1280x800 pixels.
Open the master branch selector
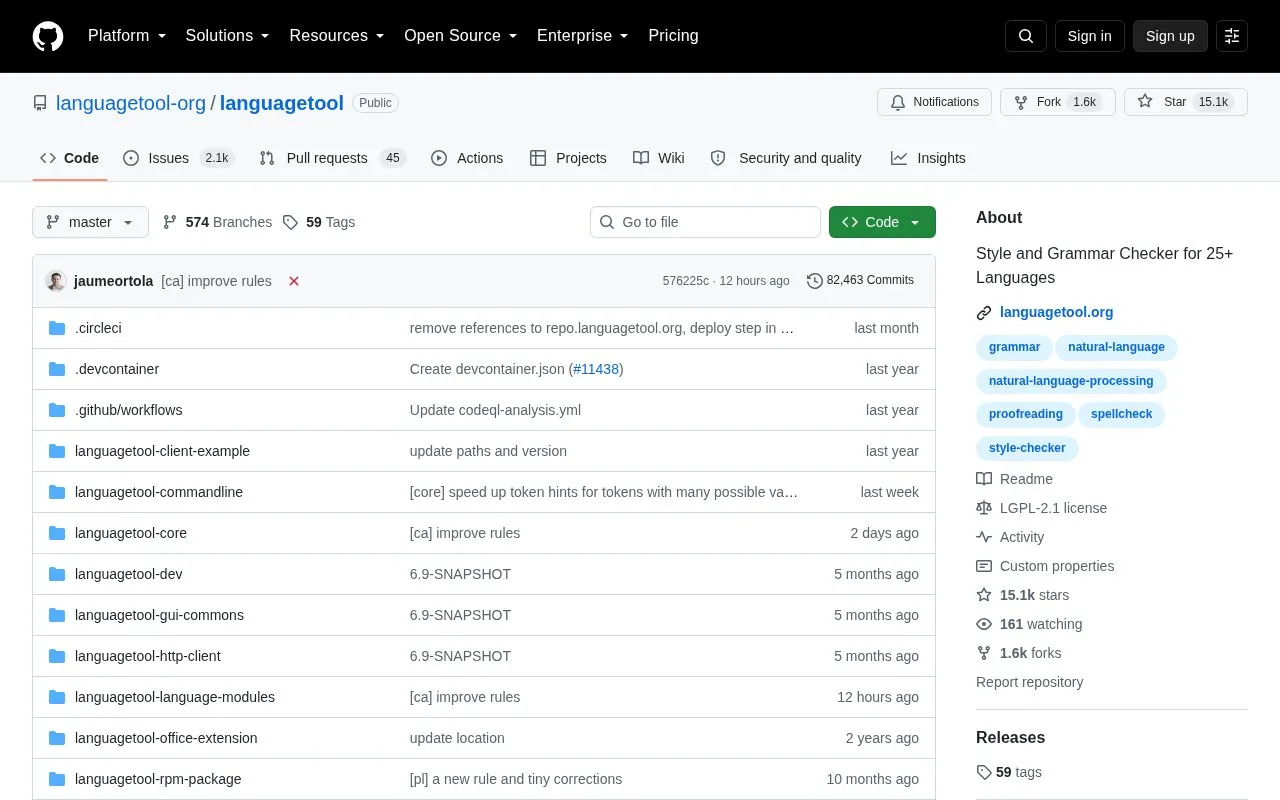90,222
